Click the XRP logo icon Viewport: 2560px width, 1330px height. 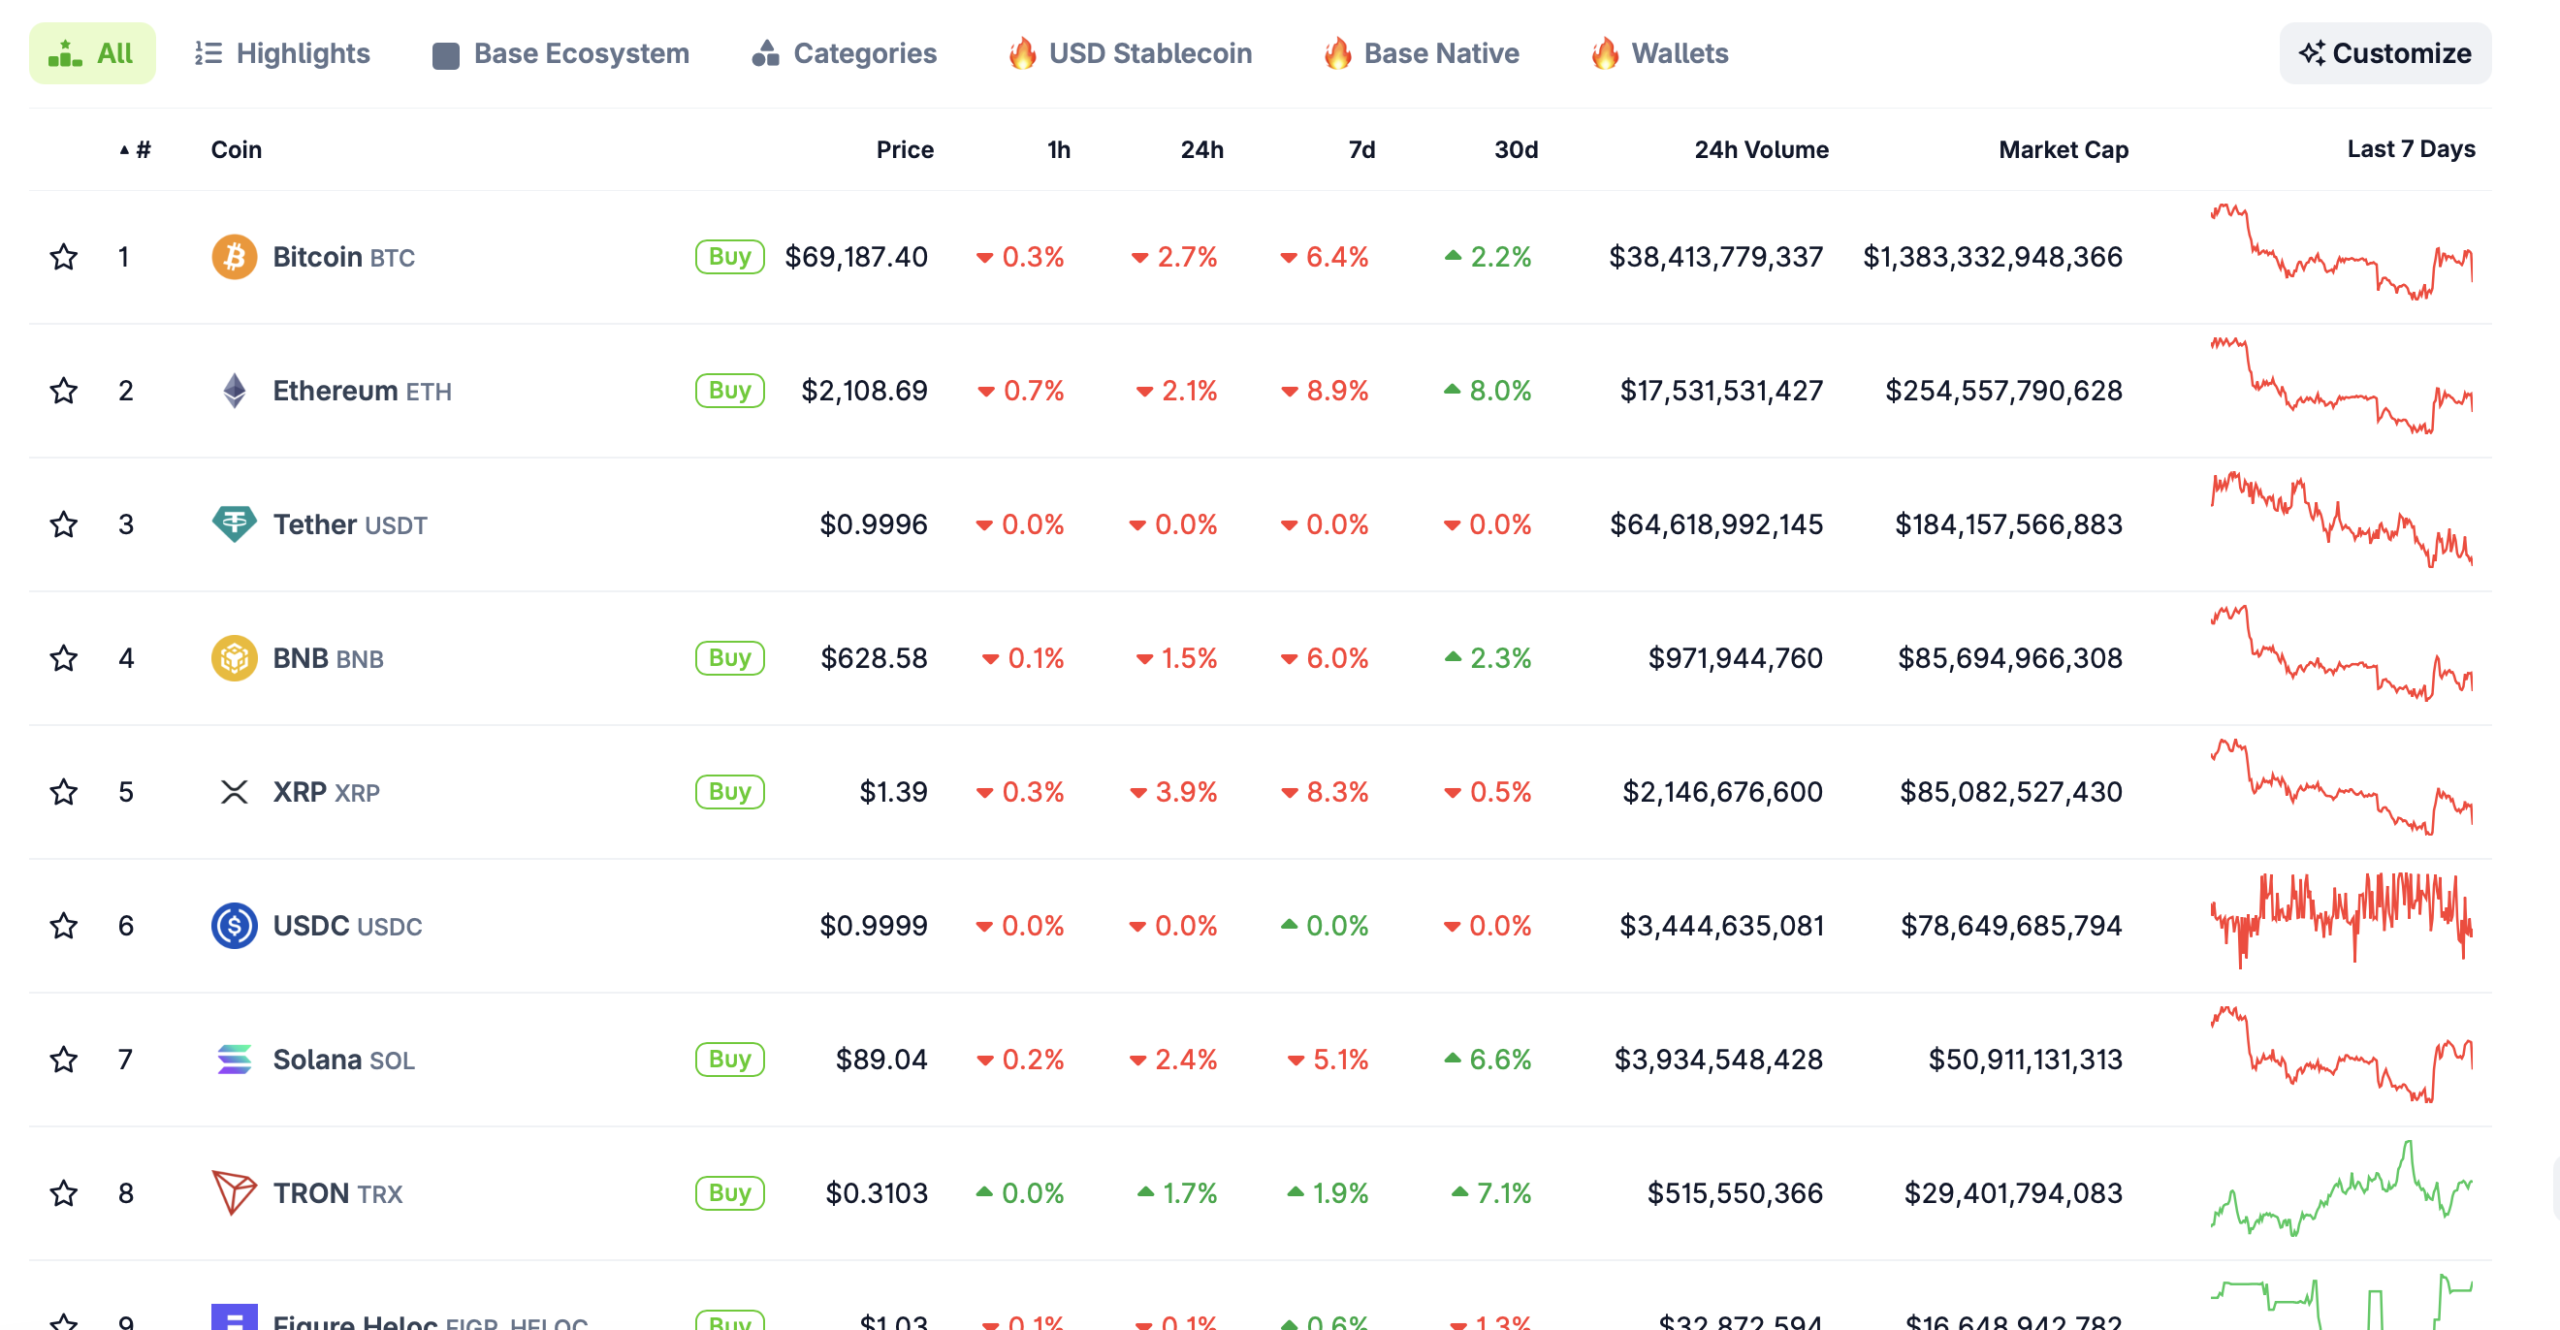pos(235,792)
